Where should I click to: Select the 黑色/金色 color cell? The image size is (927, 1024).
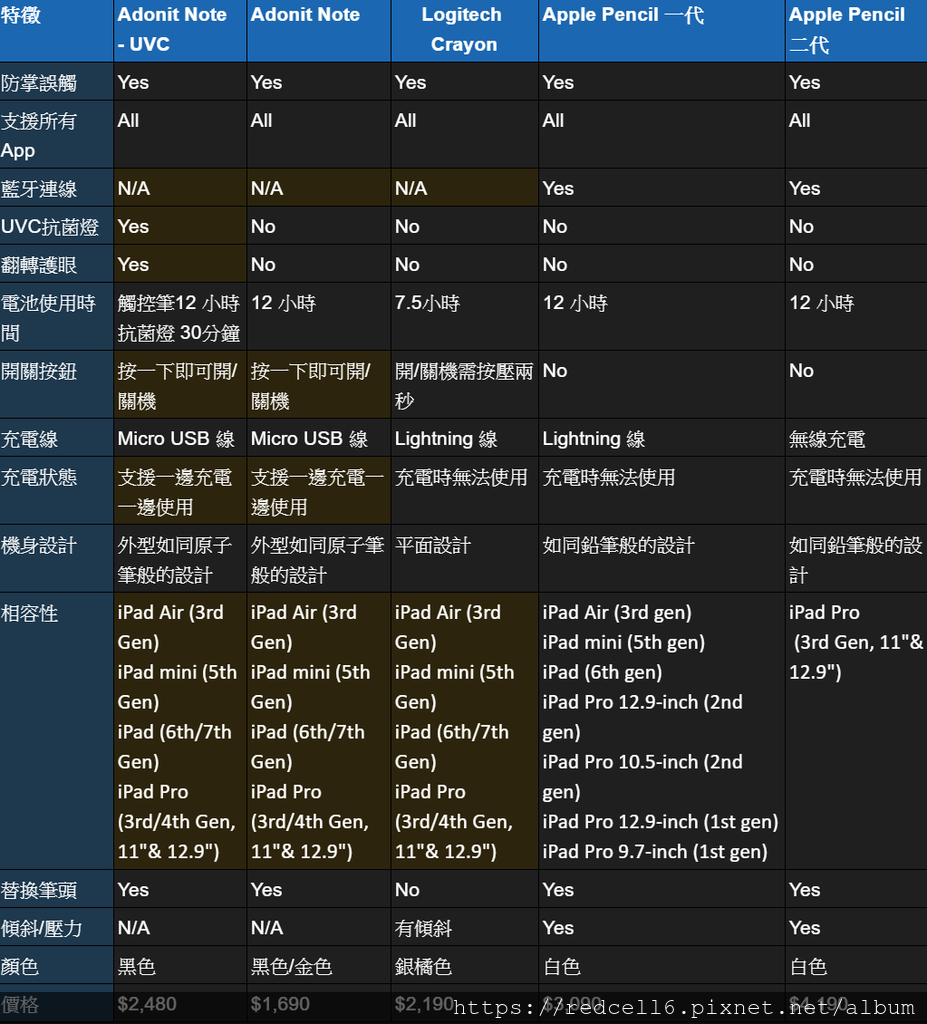pos(319,965)
